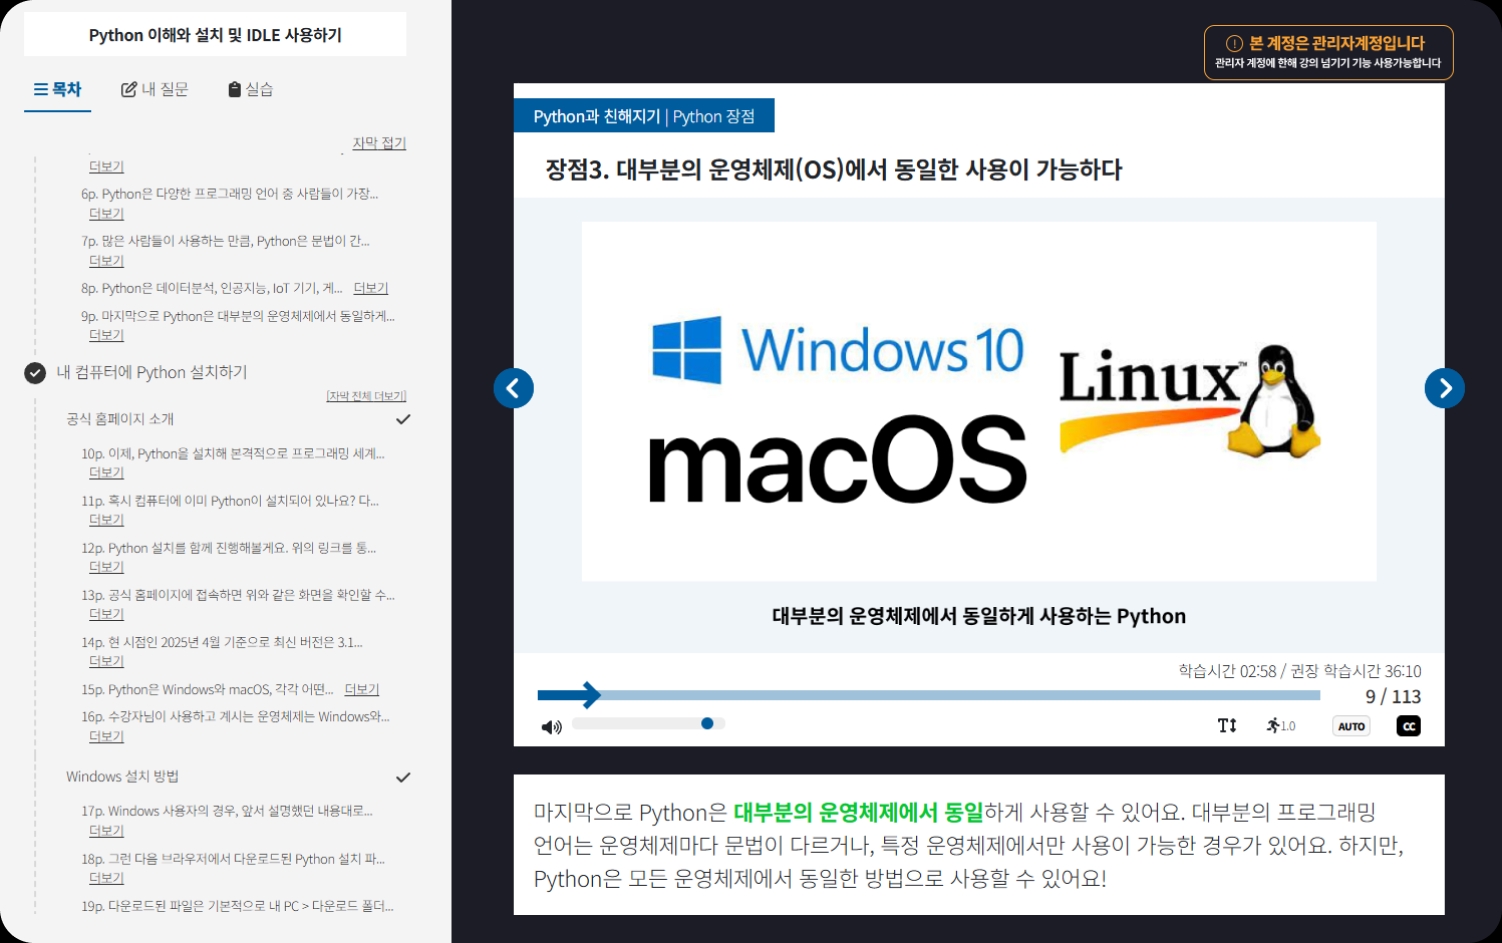Expand 더보기 beside the 8p caption
Viewport: 1502px width, 943px height.
pyautogui.click(x=371, y=288)
